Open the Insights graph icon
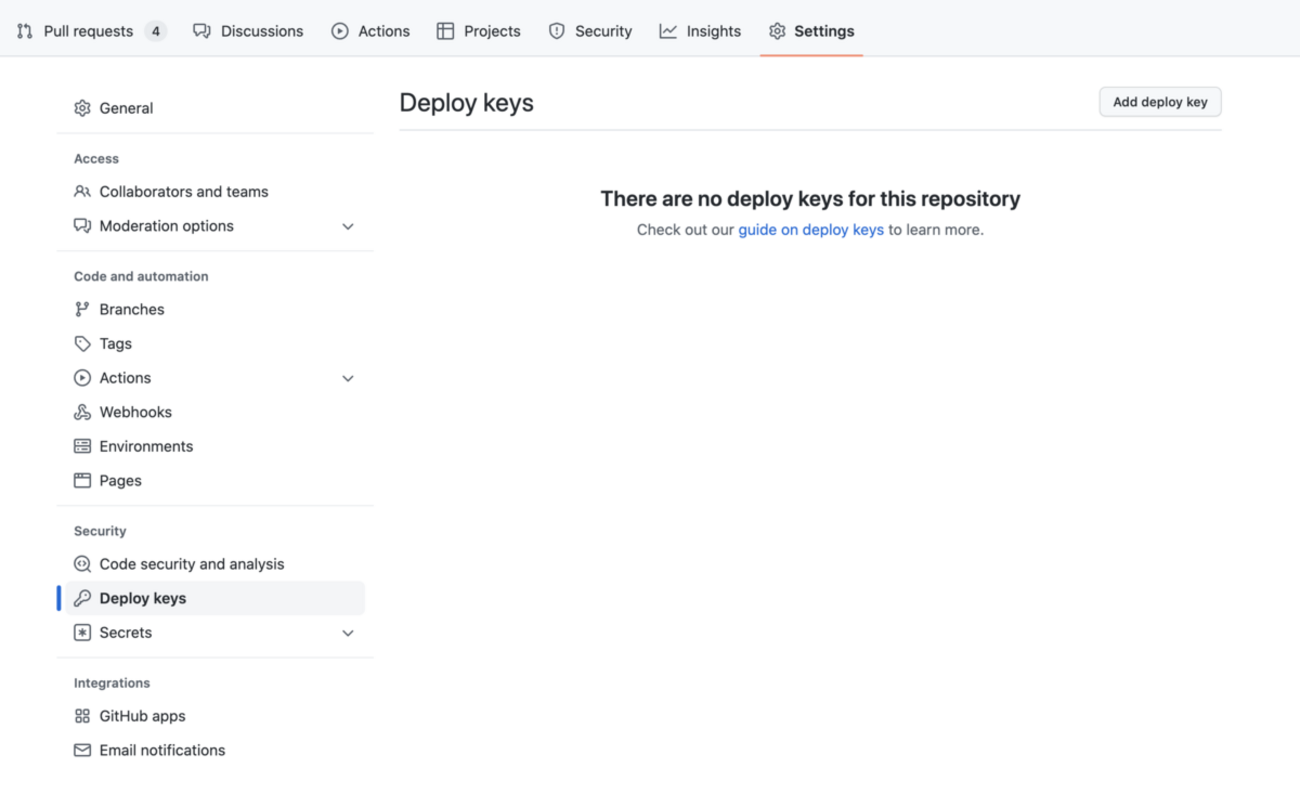The width and height of the screenshot is (1300, 794). pyautogui.click(x=667, y=30)
